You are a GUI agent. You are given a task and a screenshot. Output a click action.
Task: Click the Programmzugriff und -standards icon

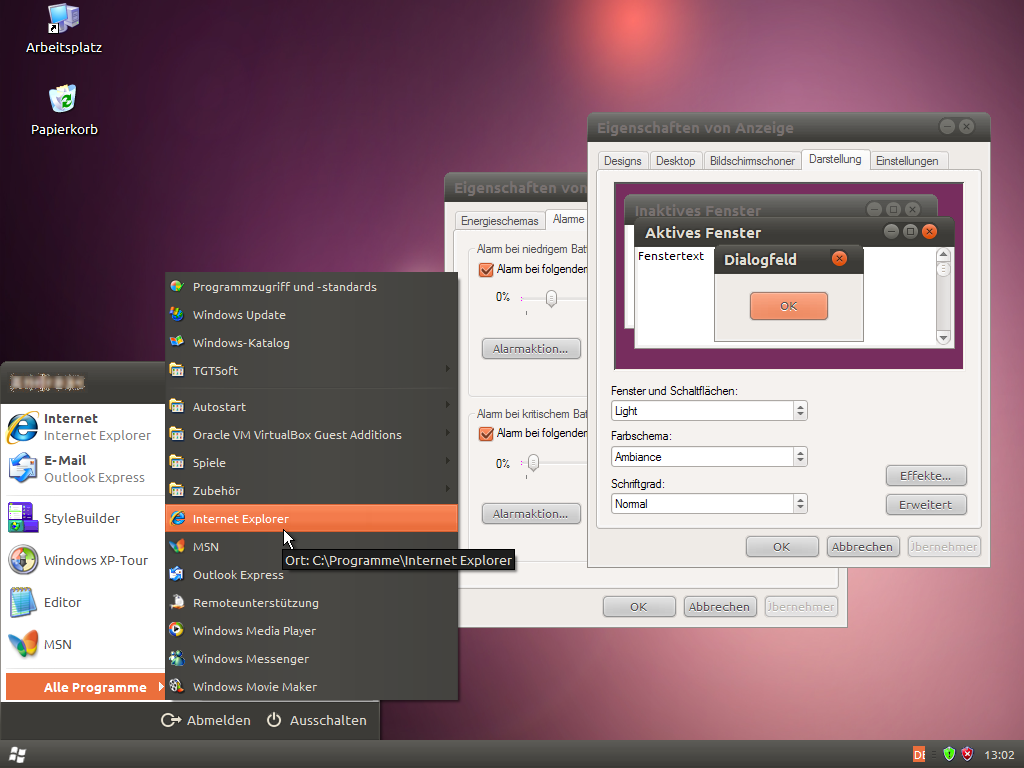pyautogui.click(x=177, y=286)
